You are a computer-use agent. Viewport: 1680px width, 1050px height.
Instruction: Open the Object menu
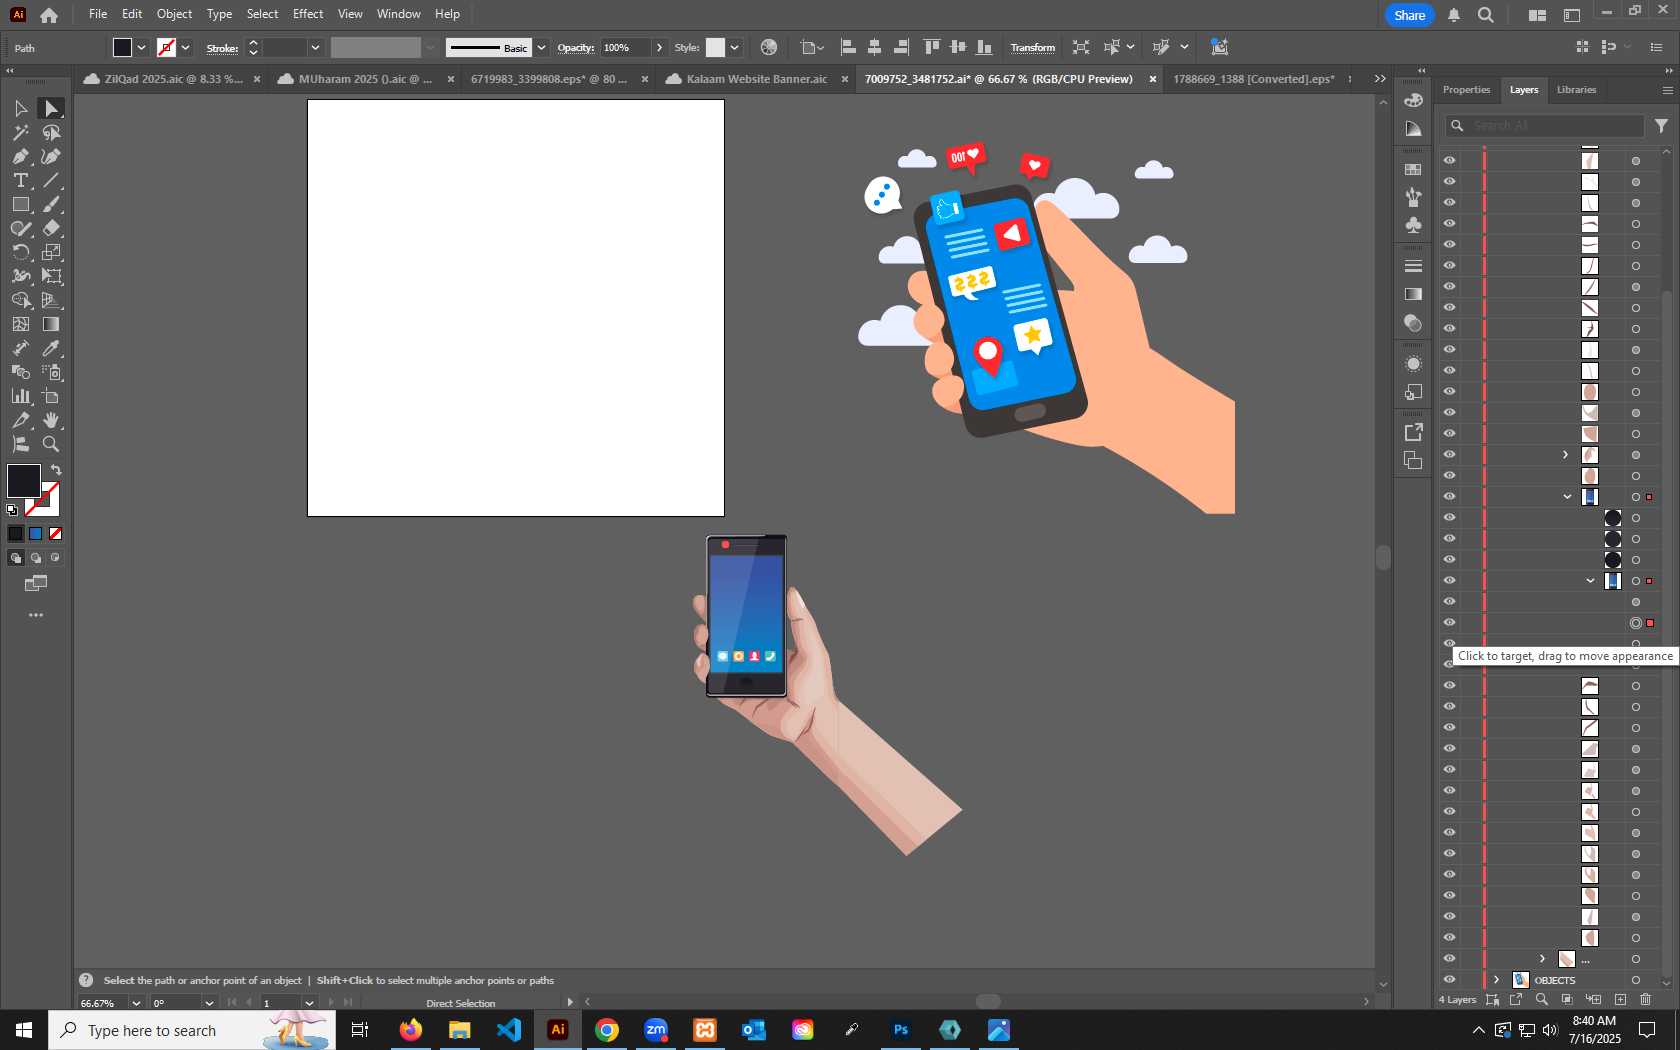click(x=174, y=14)
